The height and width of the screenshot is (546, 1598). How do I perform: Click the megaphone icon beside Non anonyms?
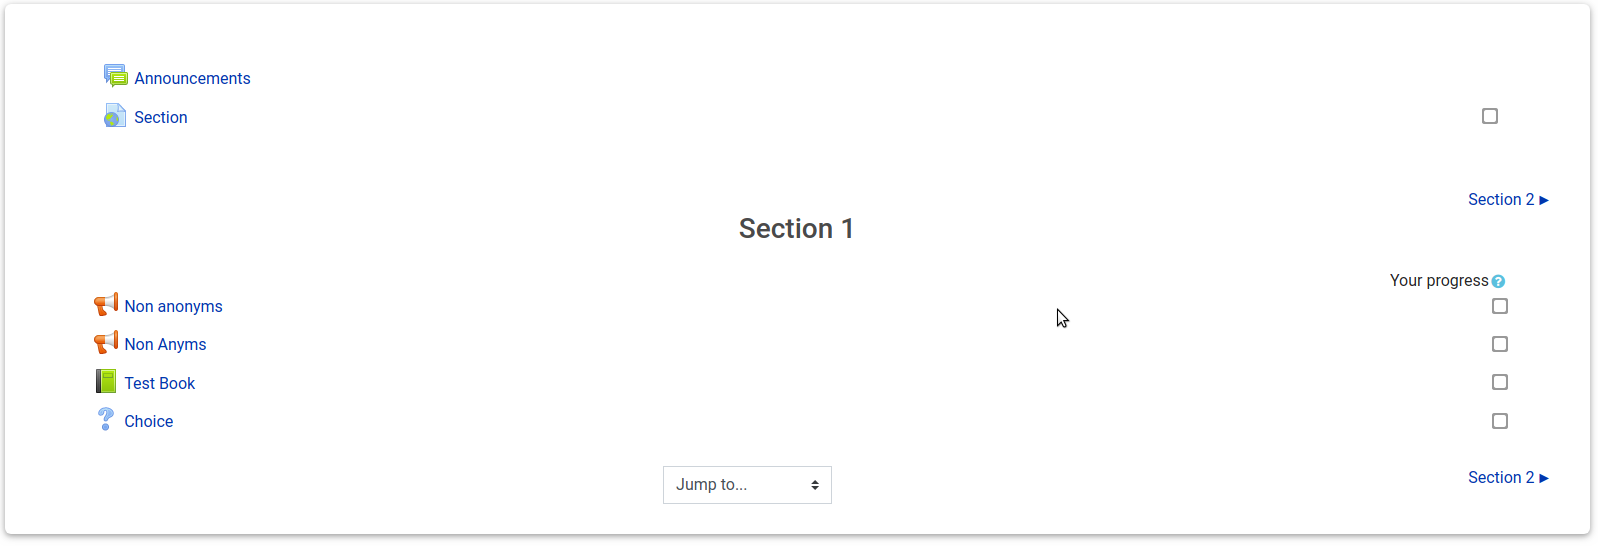pyautogui.click(x=106, y=304)
